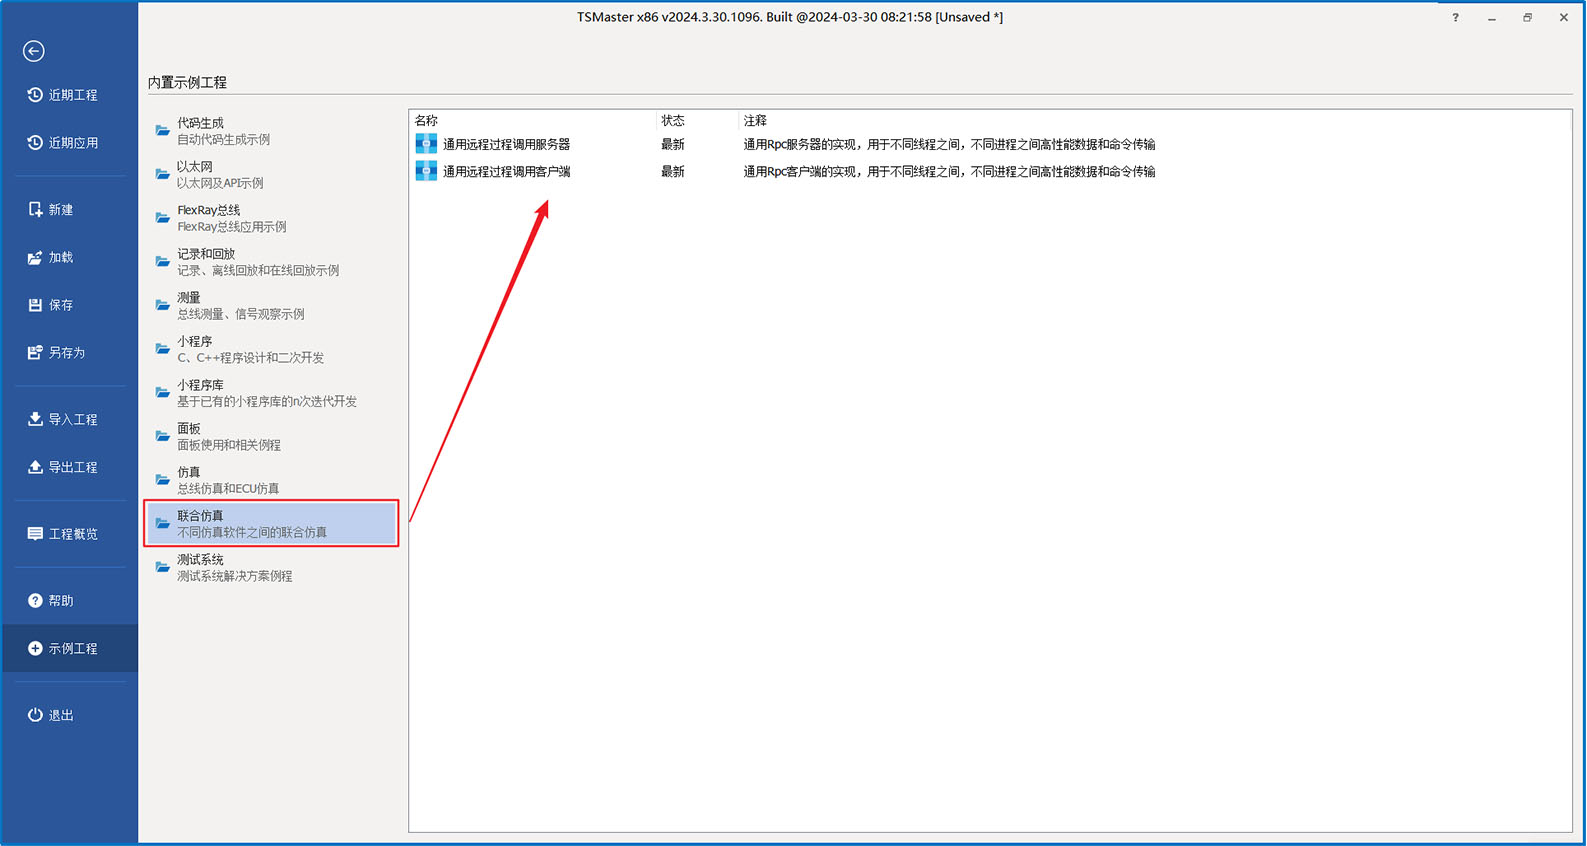This screenshot has width=1587, height=846.
Task: Click the 名称 column header
Action: click(426, 120)
